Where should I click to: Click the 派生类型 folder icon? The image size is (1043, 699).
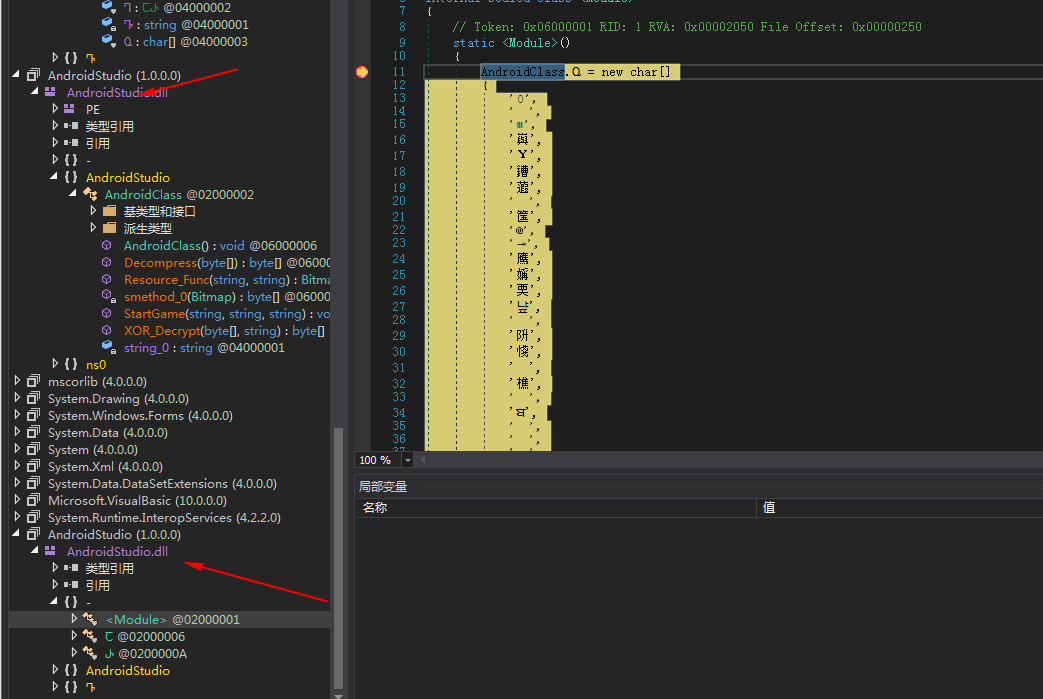point(110,228)
